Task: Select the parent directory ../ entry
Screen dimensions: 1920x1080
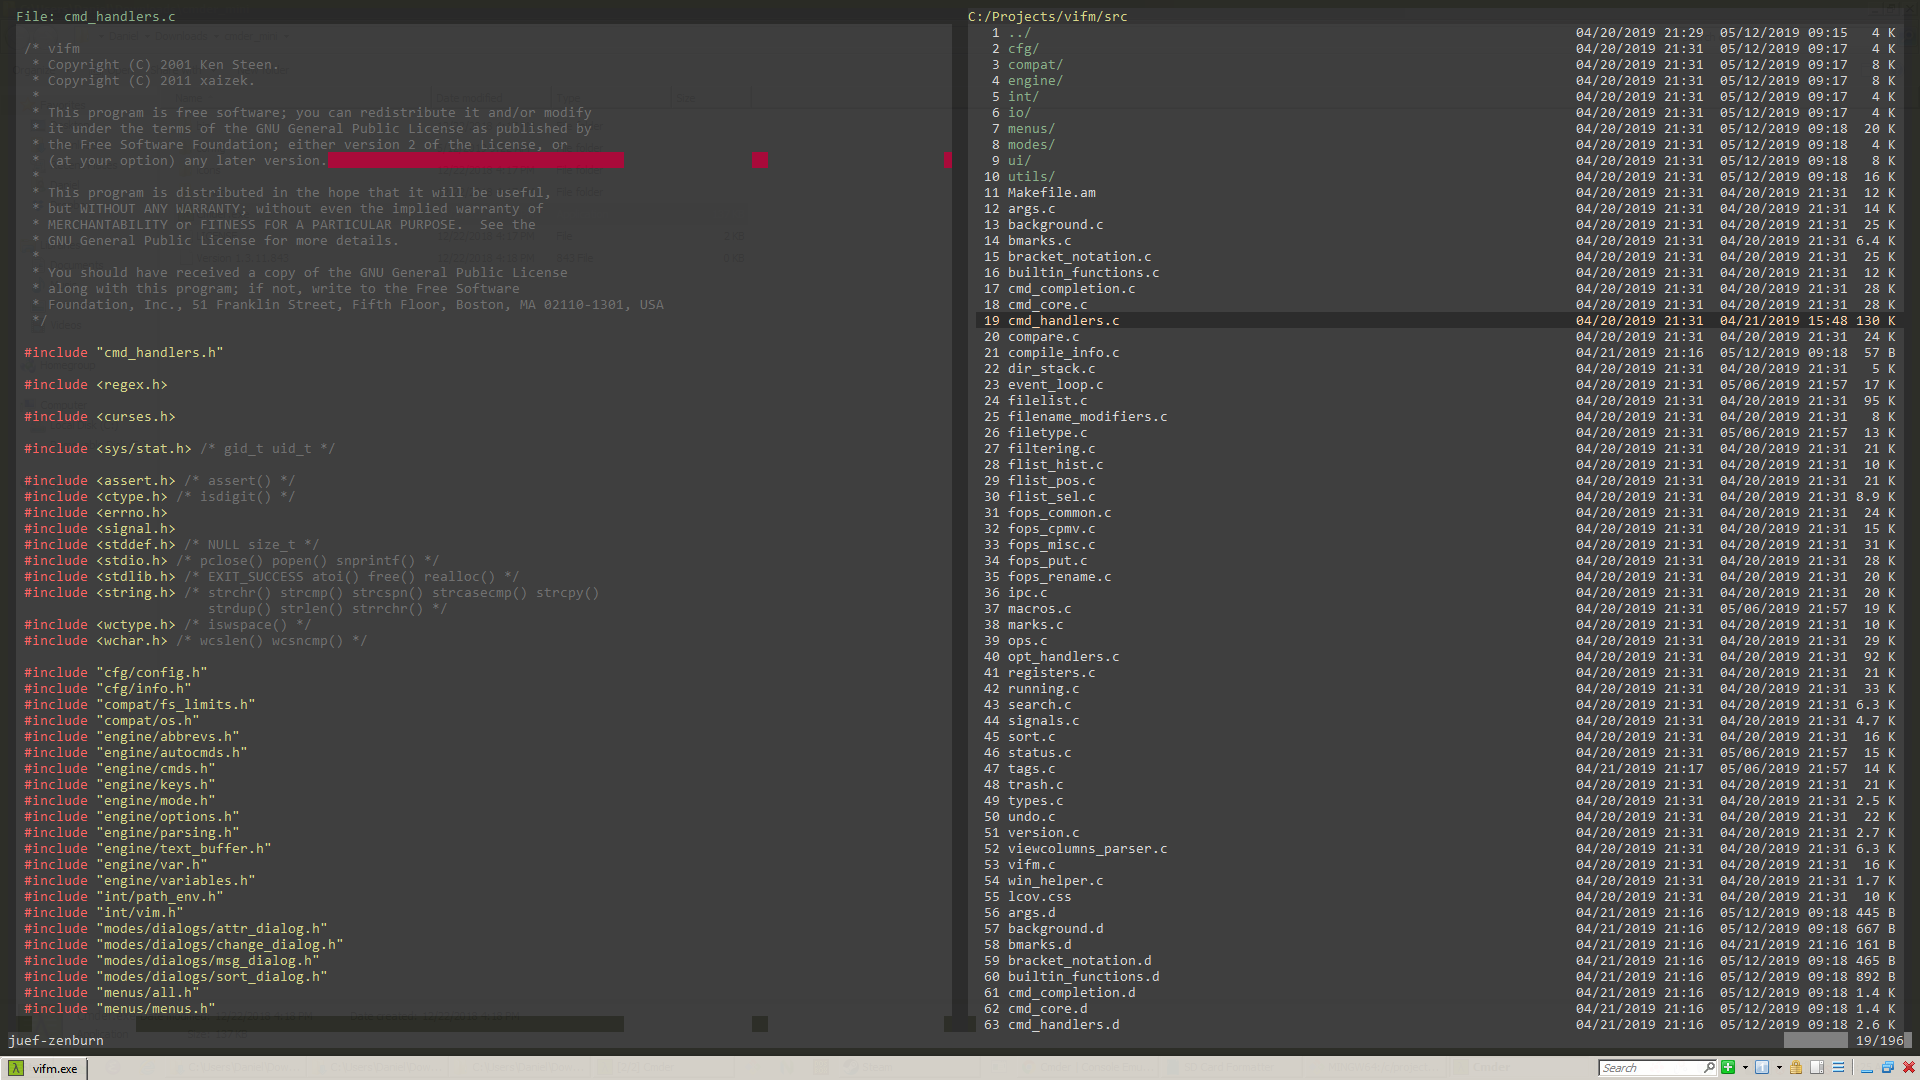Action: pyautogui.click(x=1020, y=32)
